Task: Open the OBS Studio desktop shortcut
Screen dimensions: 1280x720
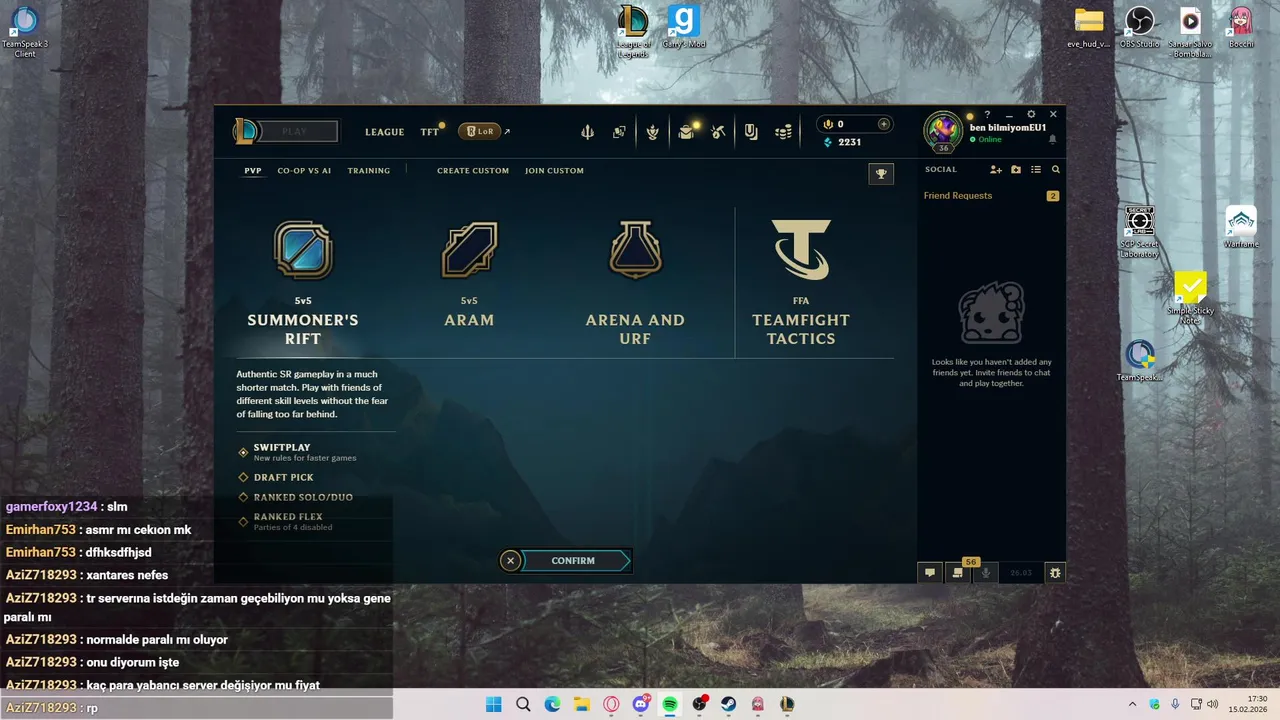Action: 1139,27
